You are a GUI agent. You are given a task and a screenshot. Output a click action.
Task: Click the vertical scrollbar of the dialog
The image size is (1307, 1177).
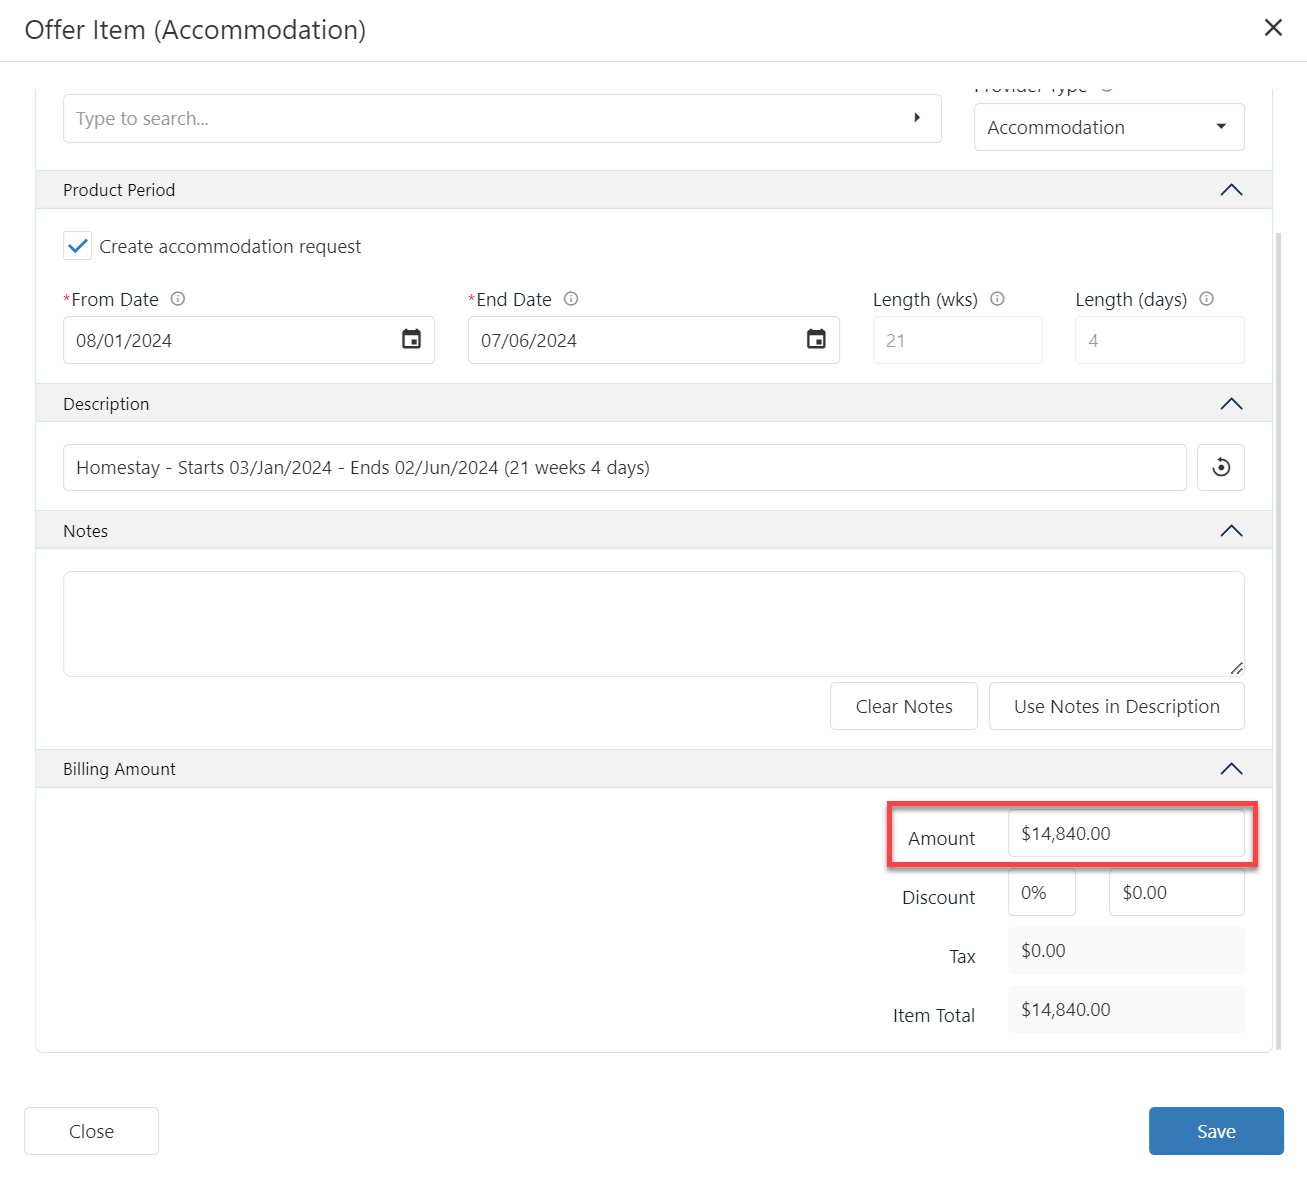coord(1278,640)
